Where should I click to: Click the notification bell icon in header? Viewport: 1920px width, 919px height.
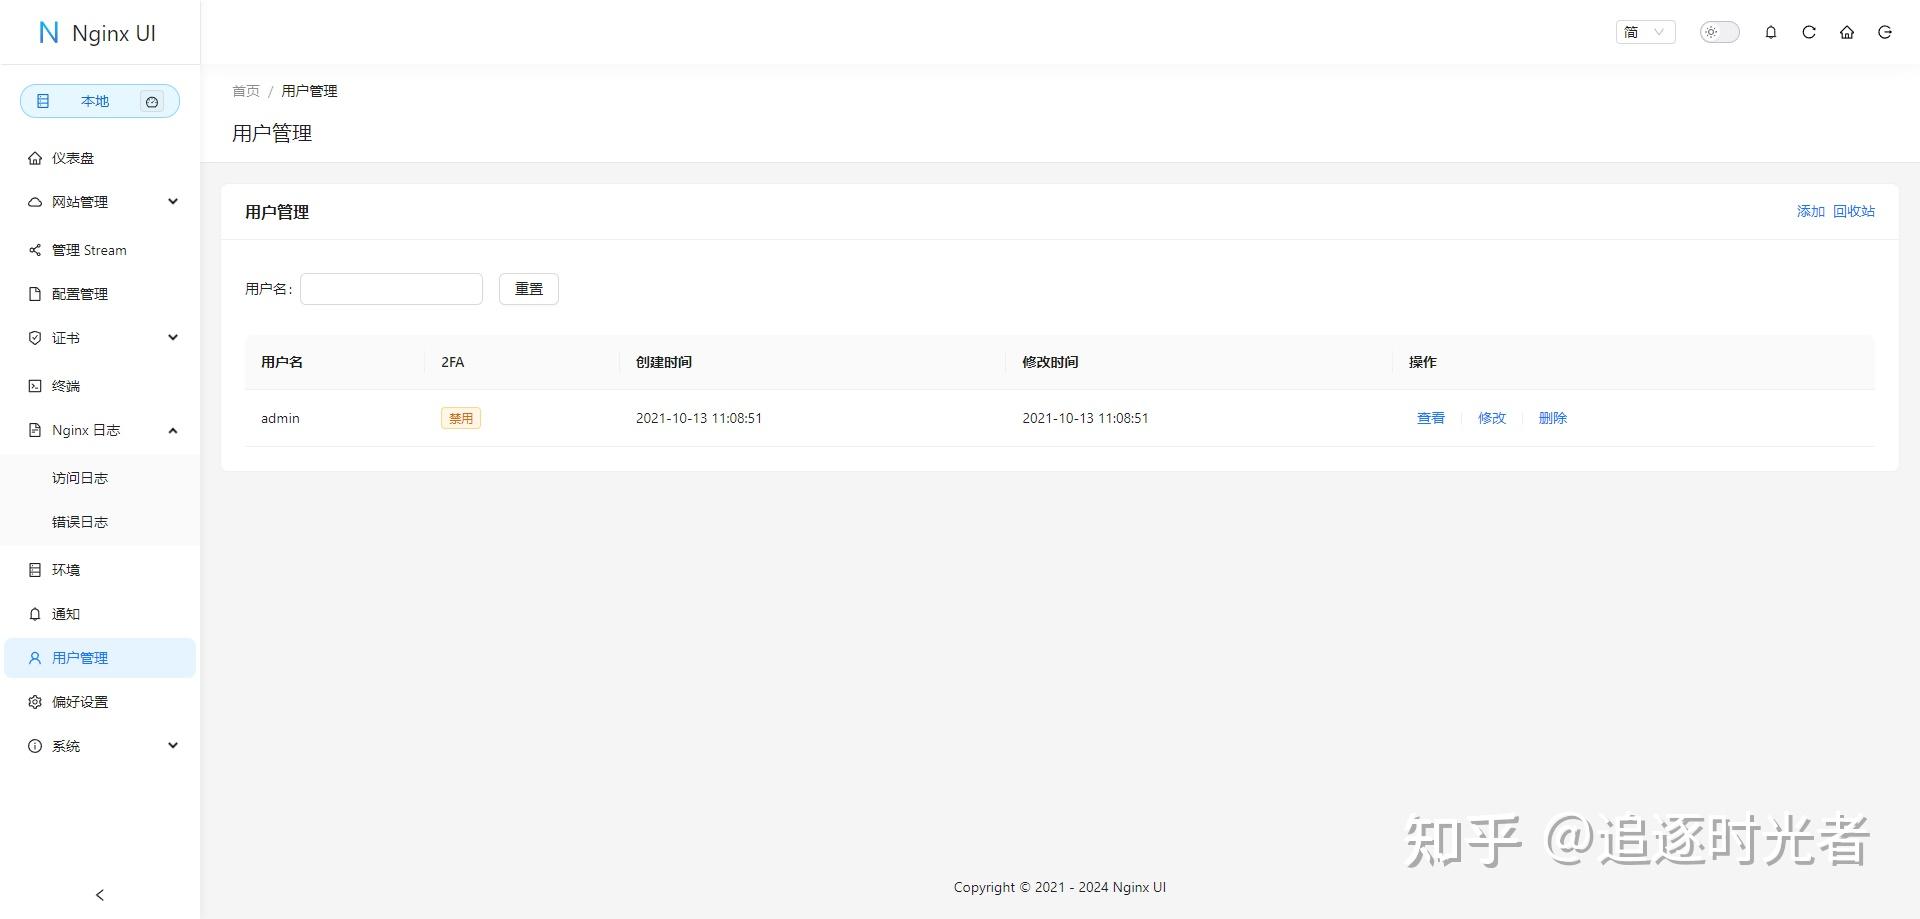point(1770,32)
